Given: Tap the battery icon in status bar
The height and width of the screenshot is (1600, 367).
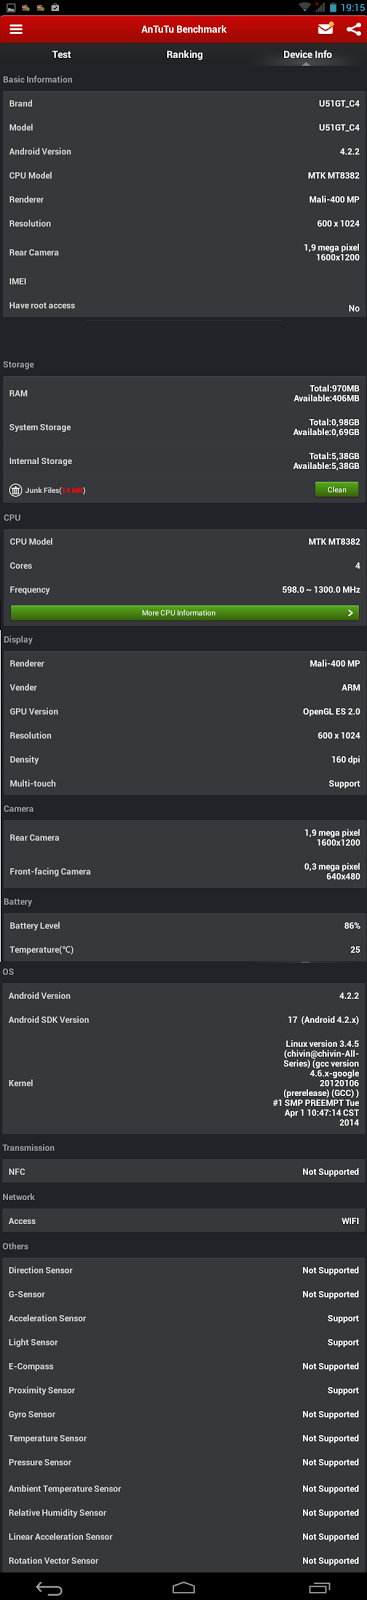Looking at the screenshot, I should point(333,7).
